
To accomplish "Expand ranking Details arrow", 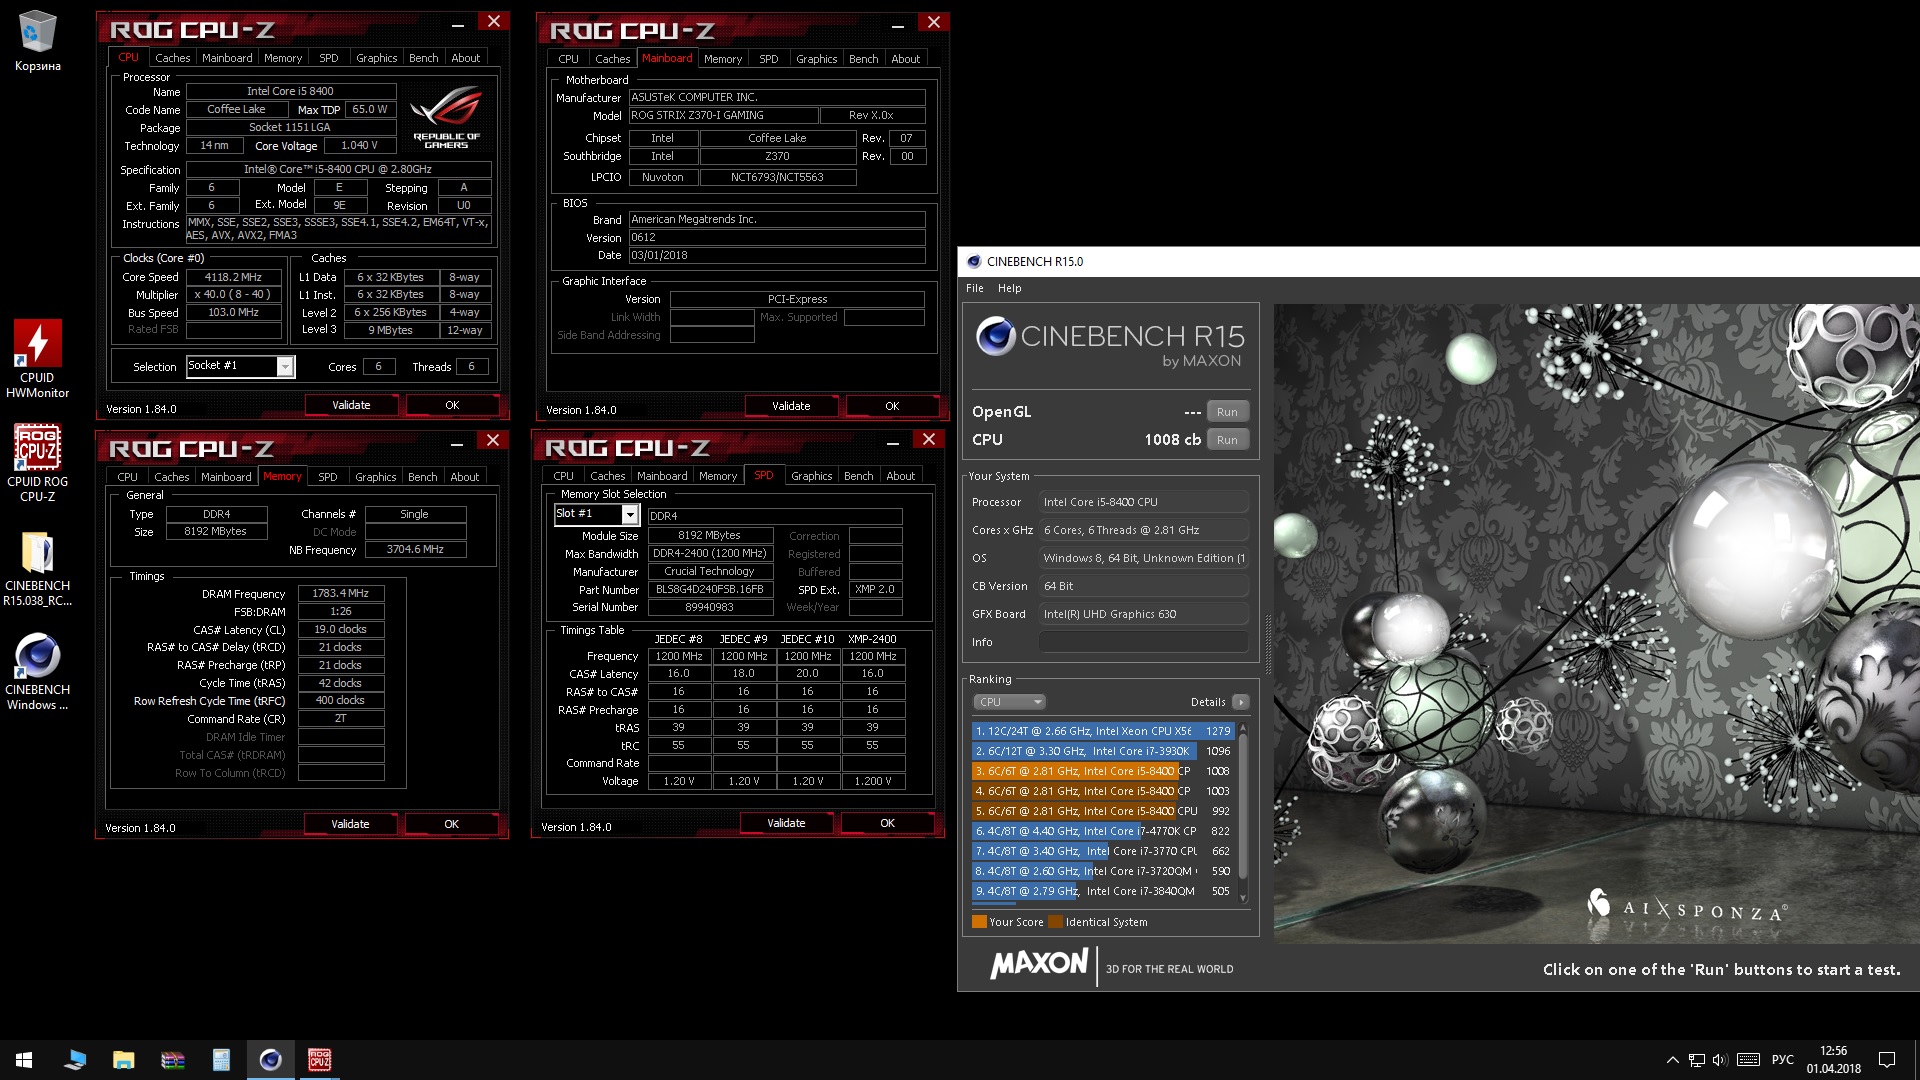I will coord(1241,702).
